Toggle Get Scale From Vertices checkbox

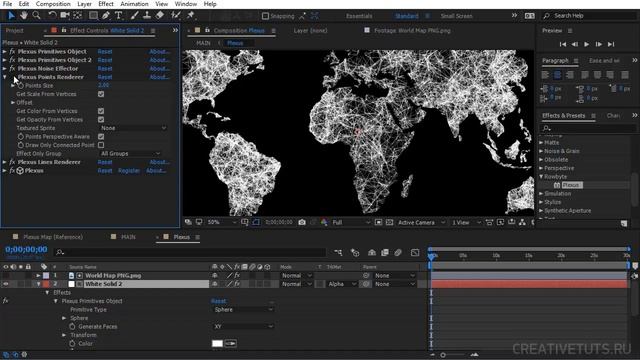(x=101, y=94)
